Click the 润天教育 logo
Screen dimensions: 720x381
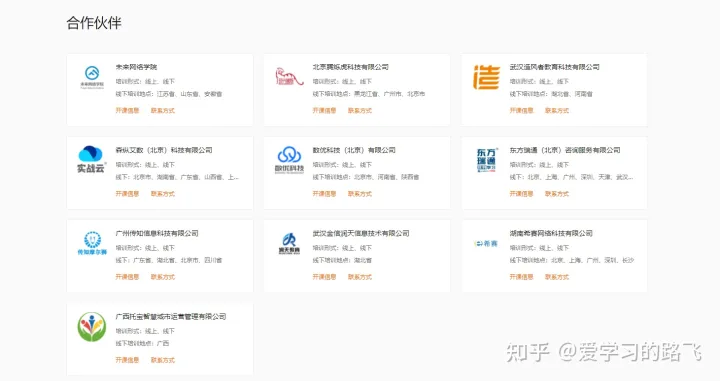coord(289,243)
